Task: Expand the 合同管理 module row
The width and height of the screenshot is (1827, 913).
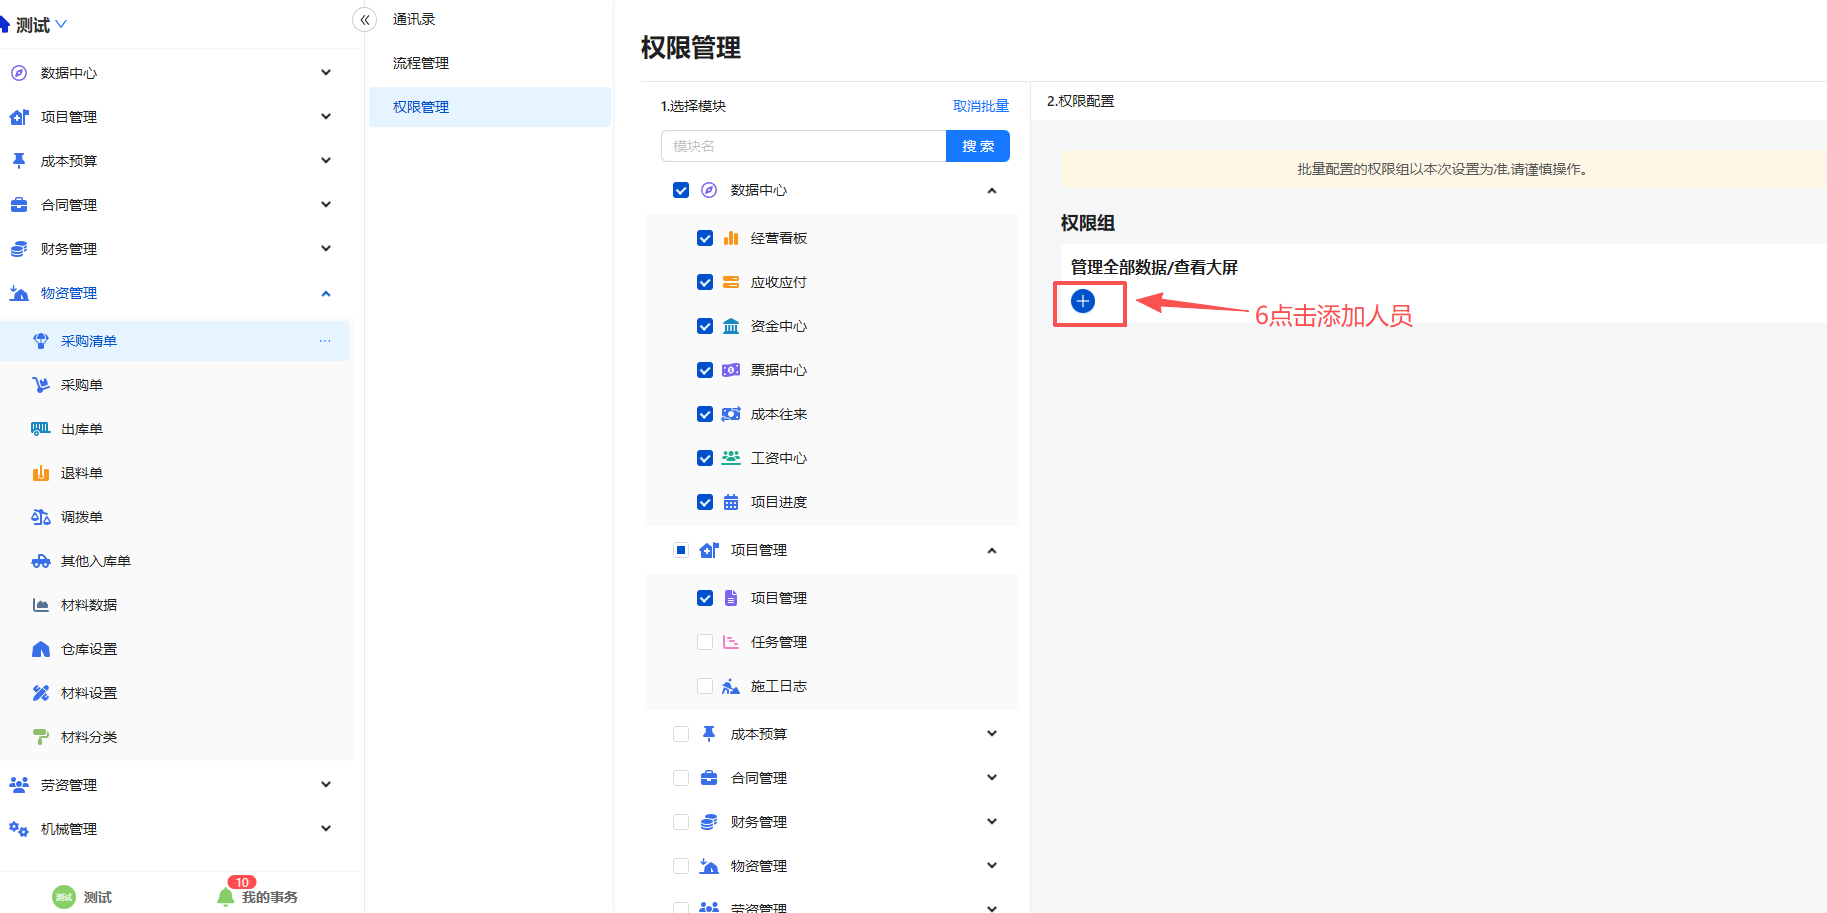Action: click(991, 778)
